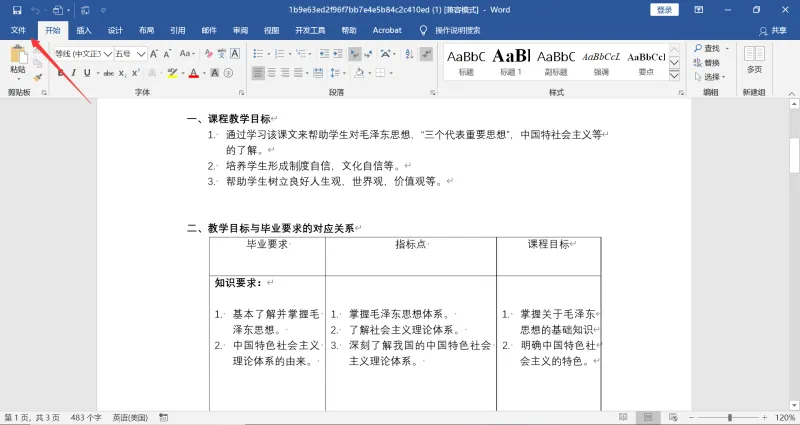
Task: Switch to the 设计 Design tab
Action: (x=115, y=30)
